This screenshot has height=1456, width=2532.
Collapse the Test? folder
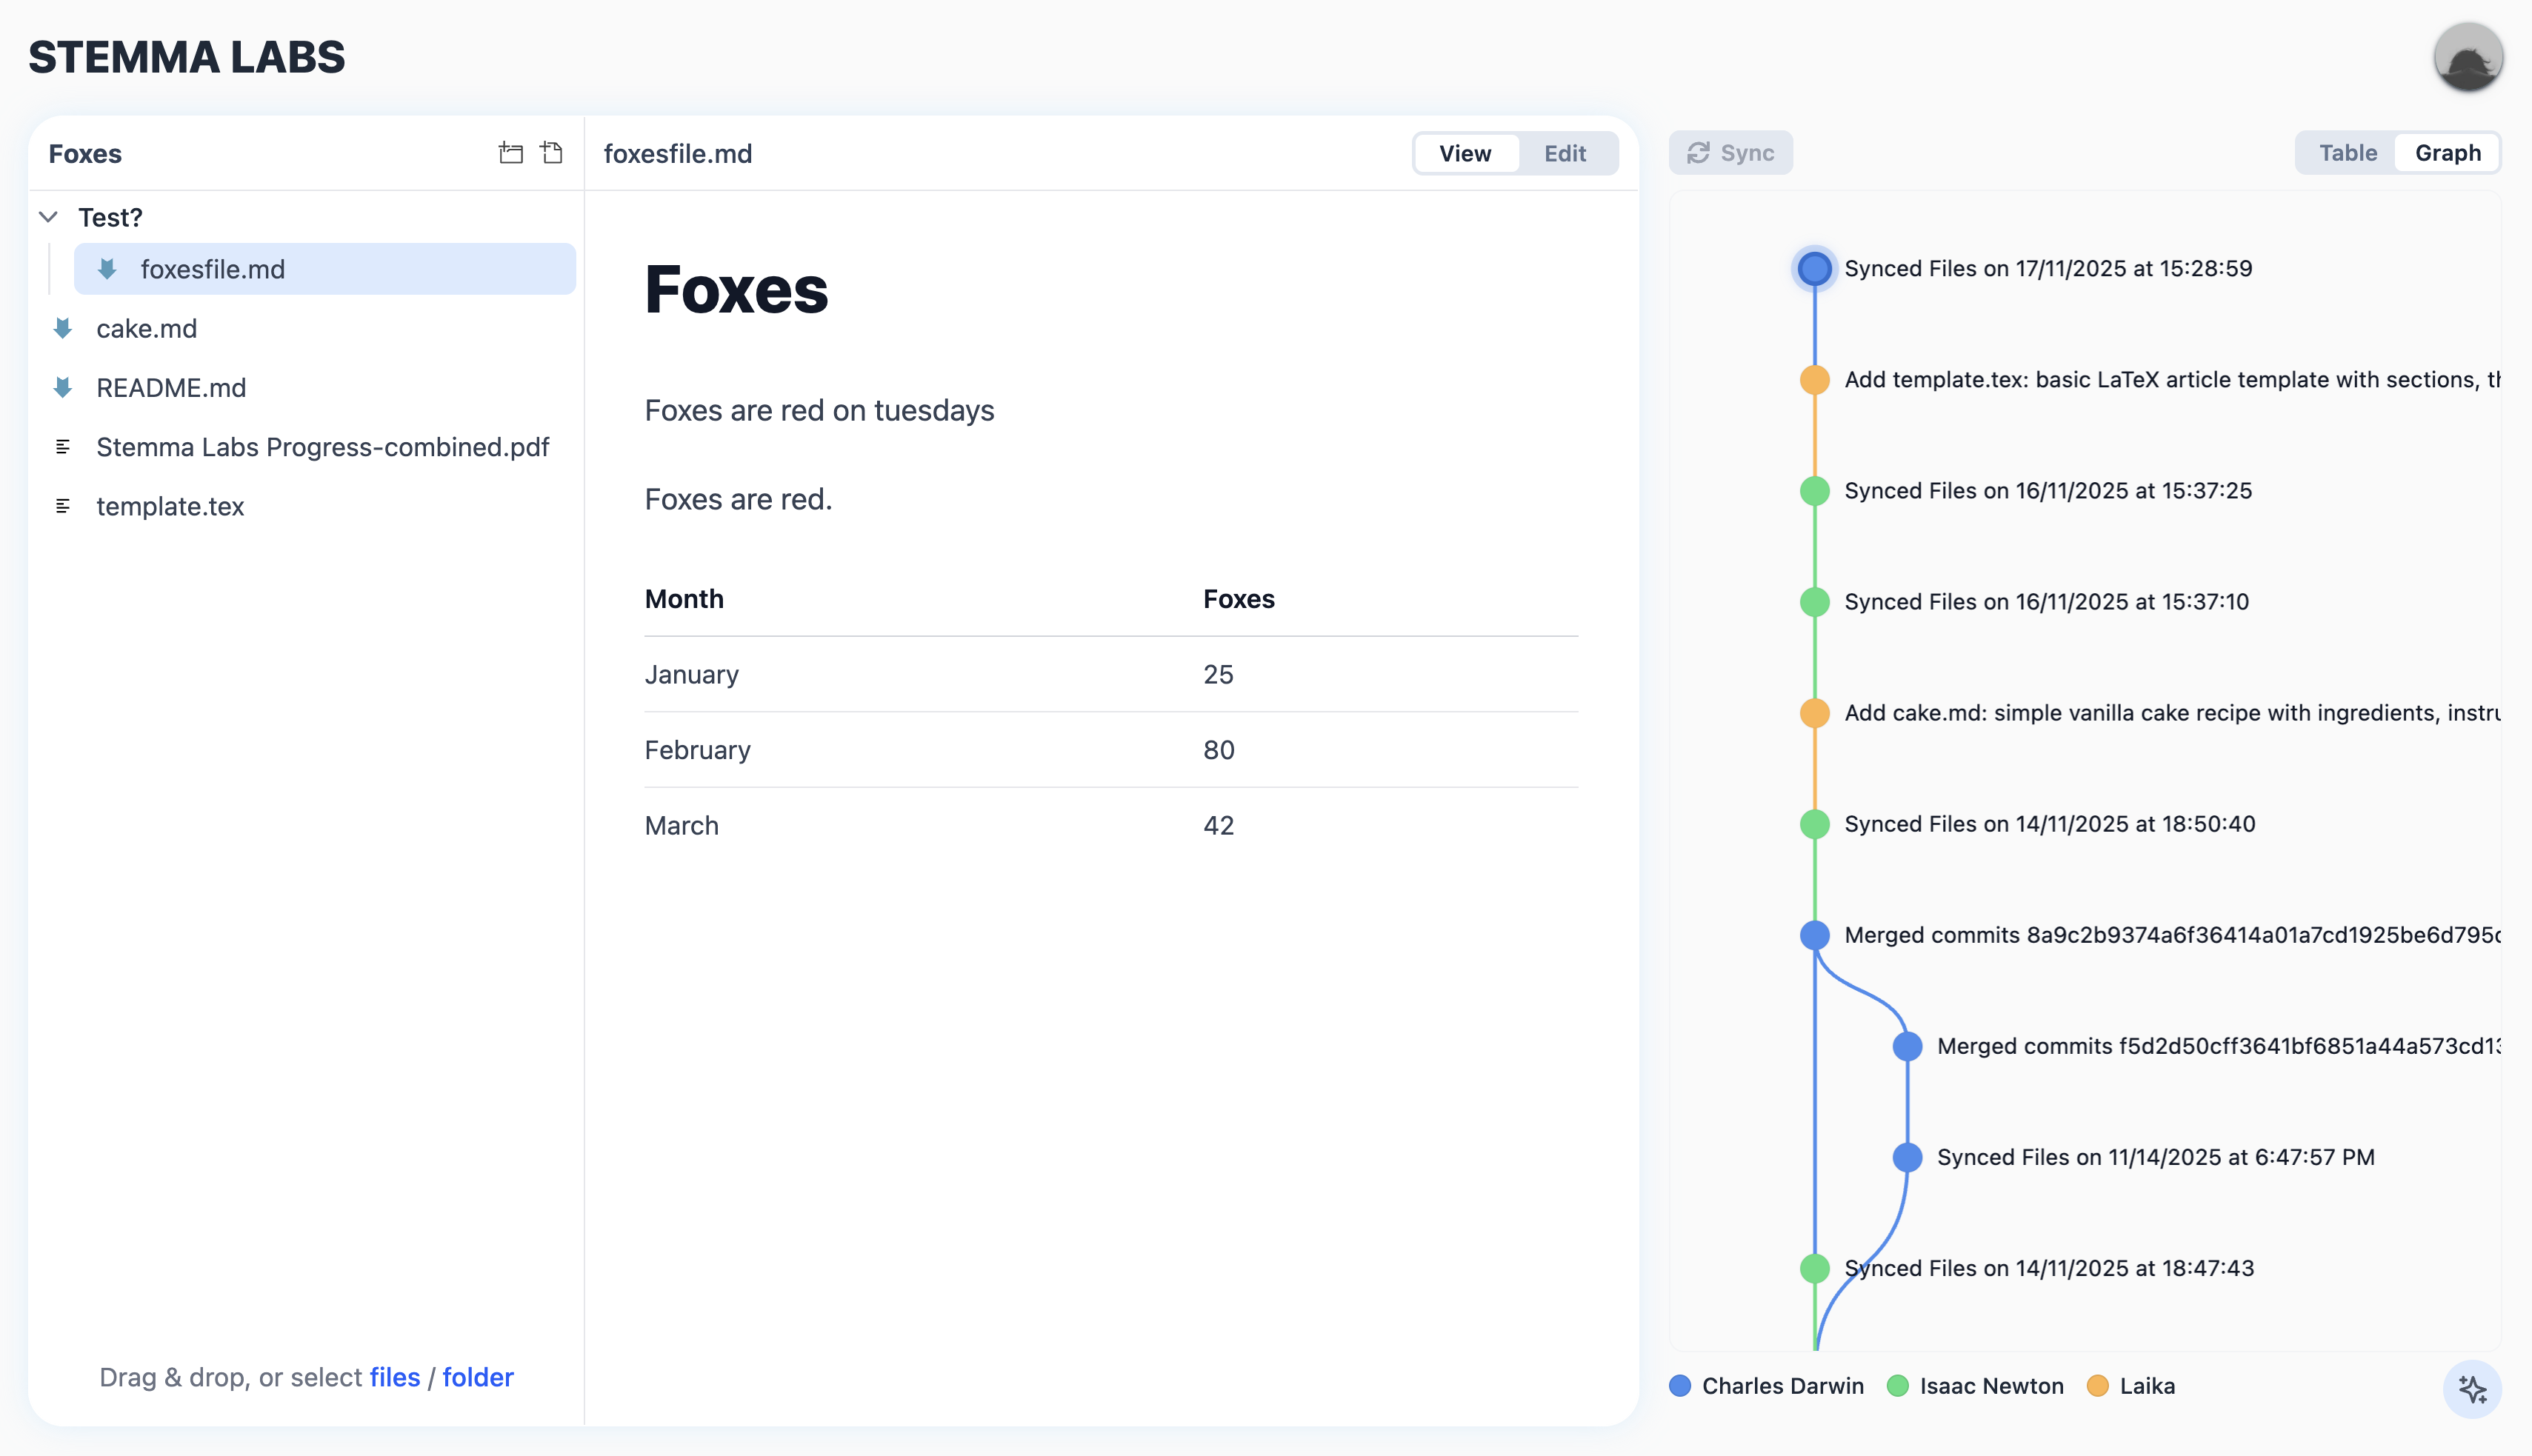48,217
